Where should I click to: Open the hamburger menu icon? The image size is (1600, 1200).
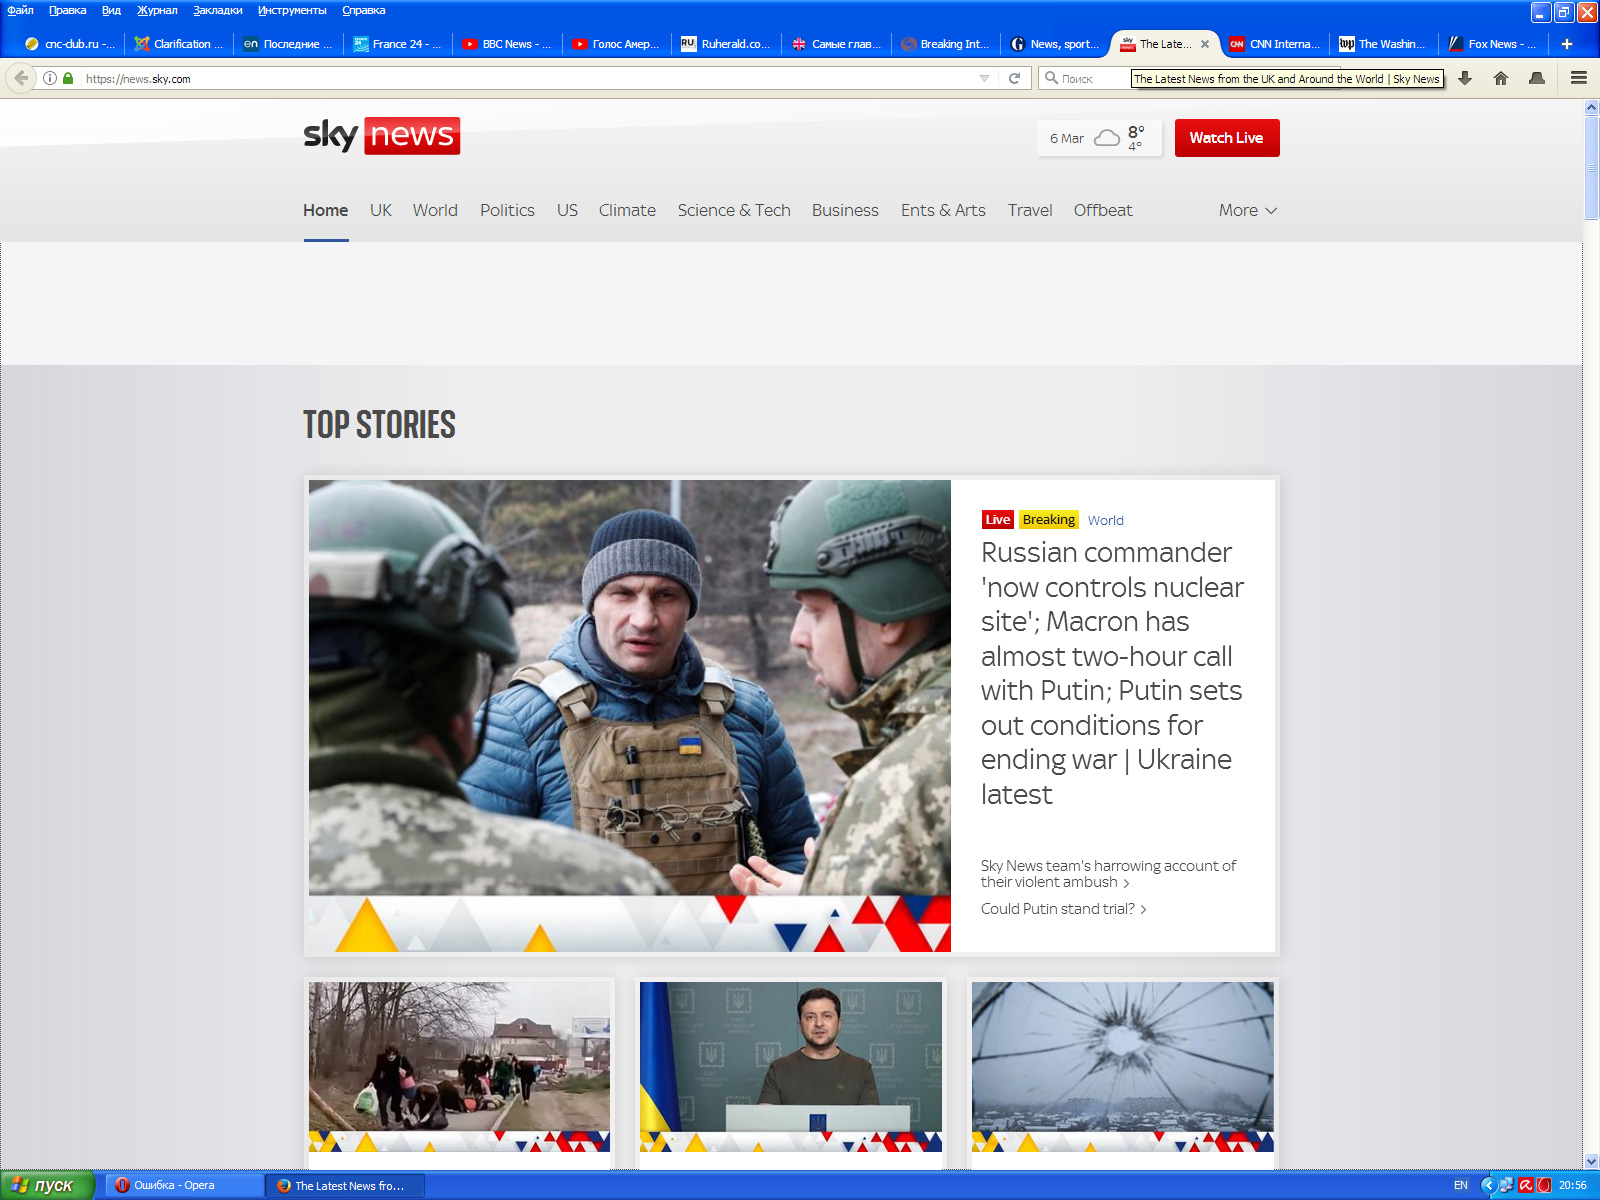[x=1579, y=78]
